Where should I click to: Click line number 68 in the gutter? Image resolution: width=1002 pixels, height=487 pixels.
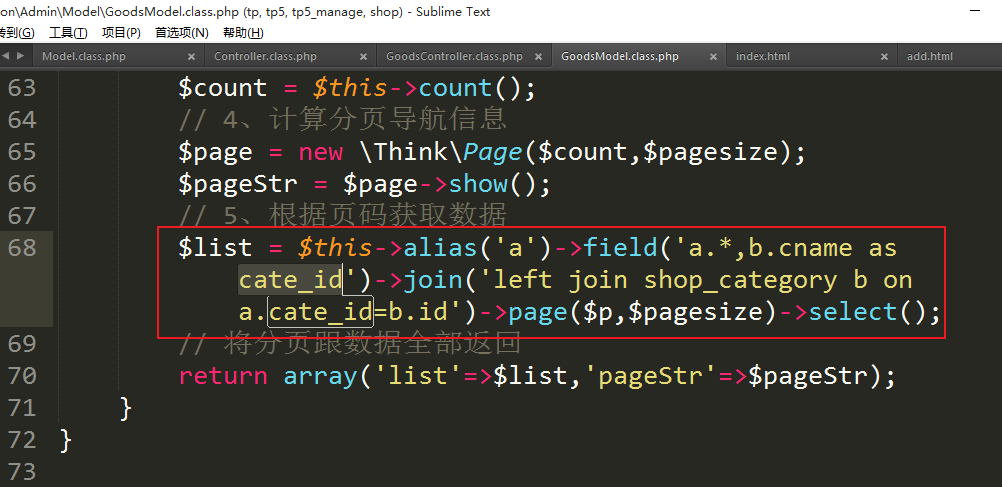pyautogui.click(x=22, y=248)
